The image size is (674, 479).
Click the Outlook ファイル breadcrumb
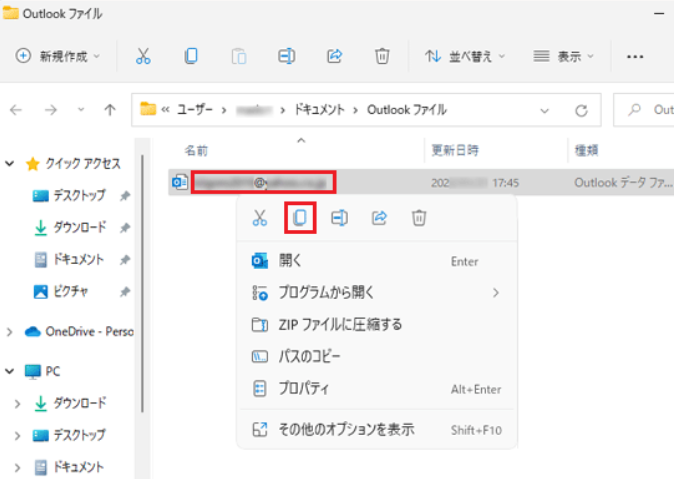click(x=407, y=110)
